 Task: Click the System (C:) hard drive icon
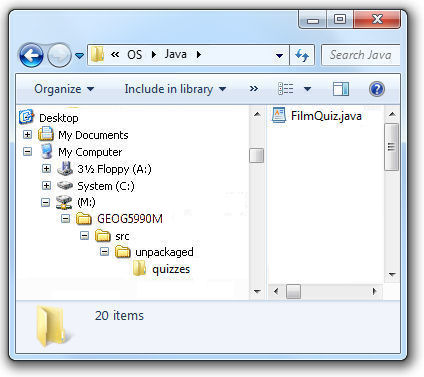click(65, 185)
